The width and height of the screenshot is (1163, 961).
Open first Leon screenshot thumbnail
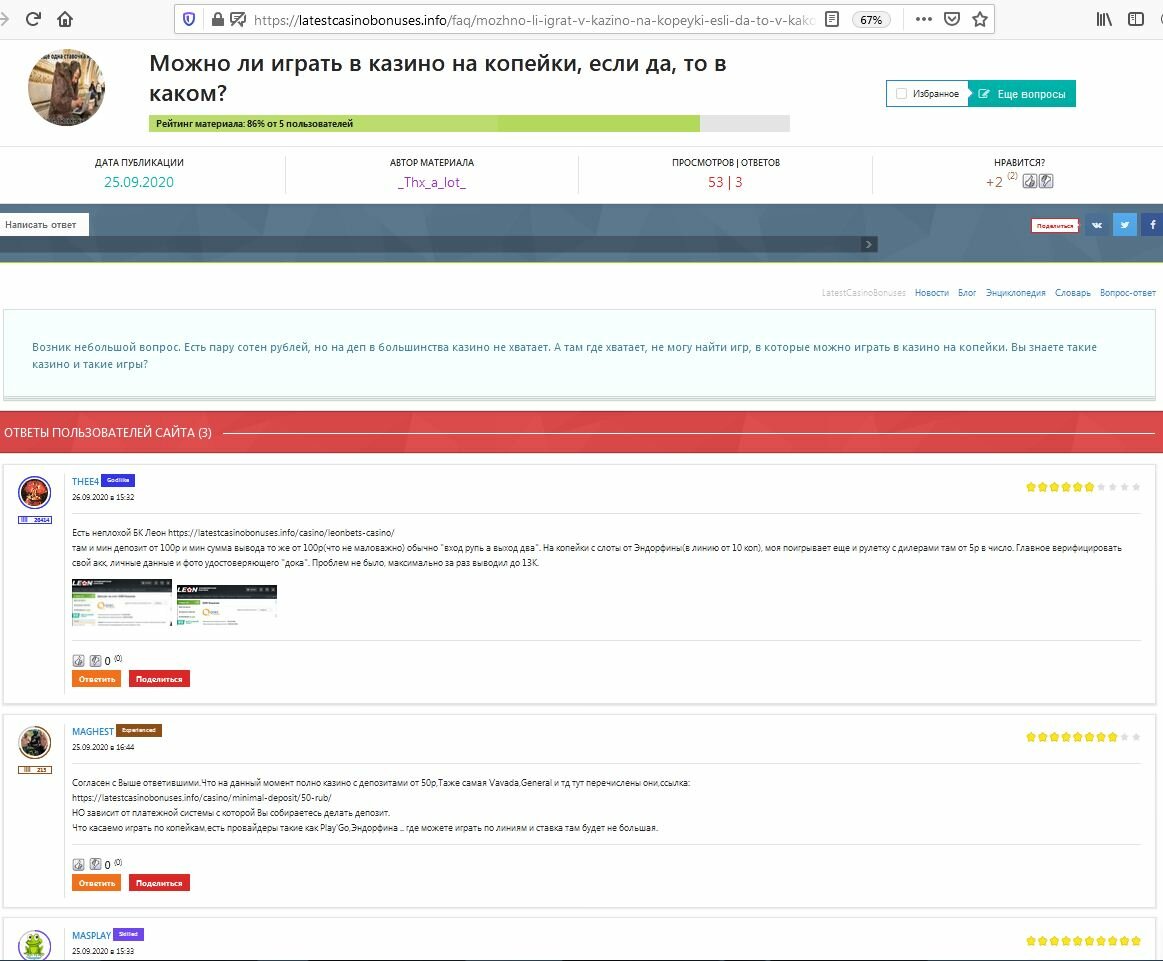[x=121, y=603]
